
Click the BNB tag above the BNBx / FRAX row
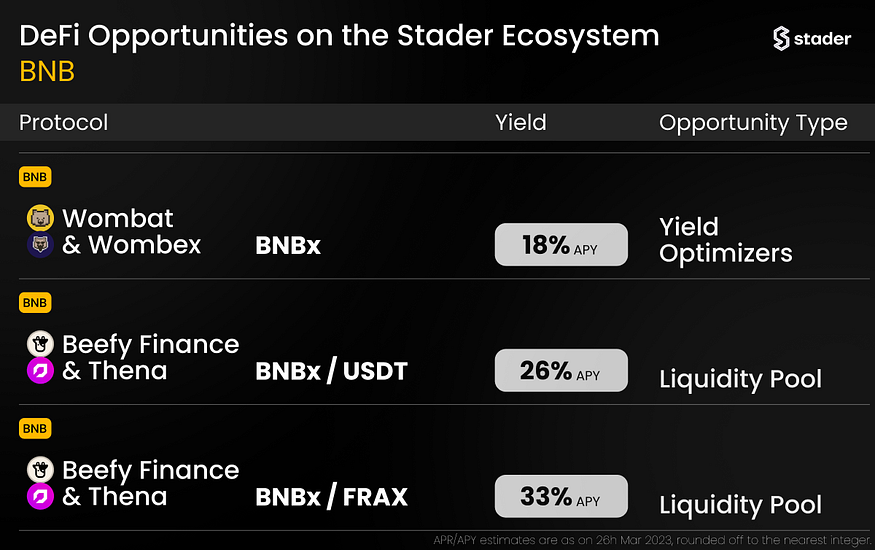35,428
